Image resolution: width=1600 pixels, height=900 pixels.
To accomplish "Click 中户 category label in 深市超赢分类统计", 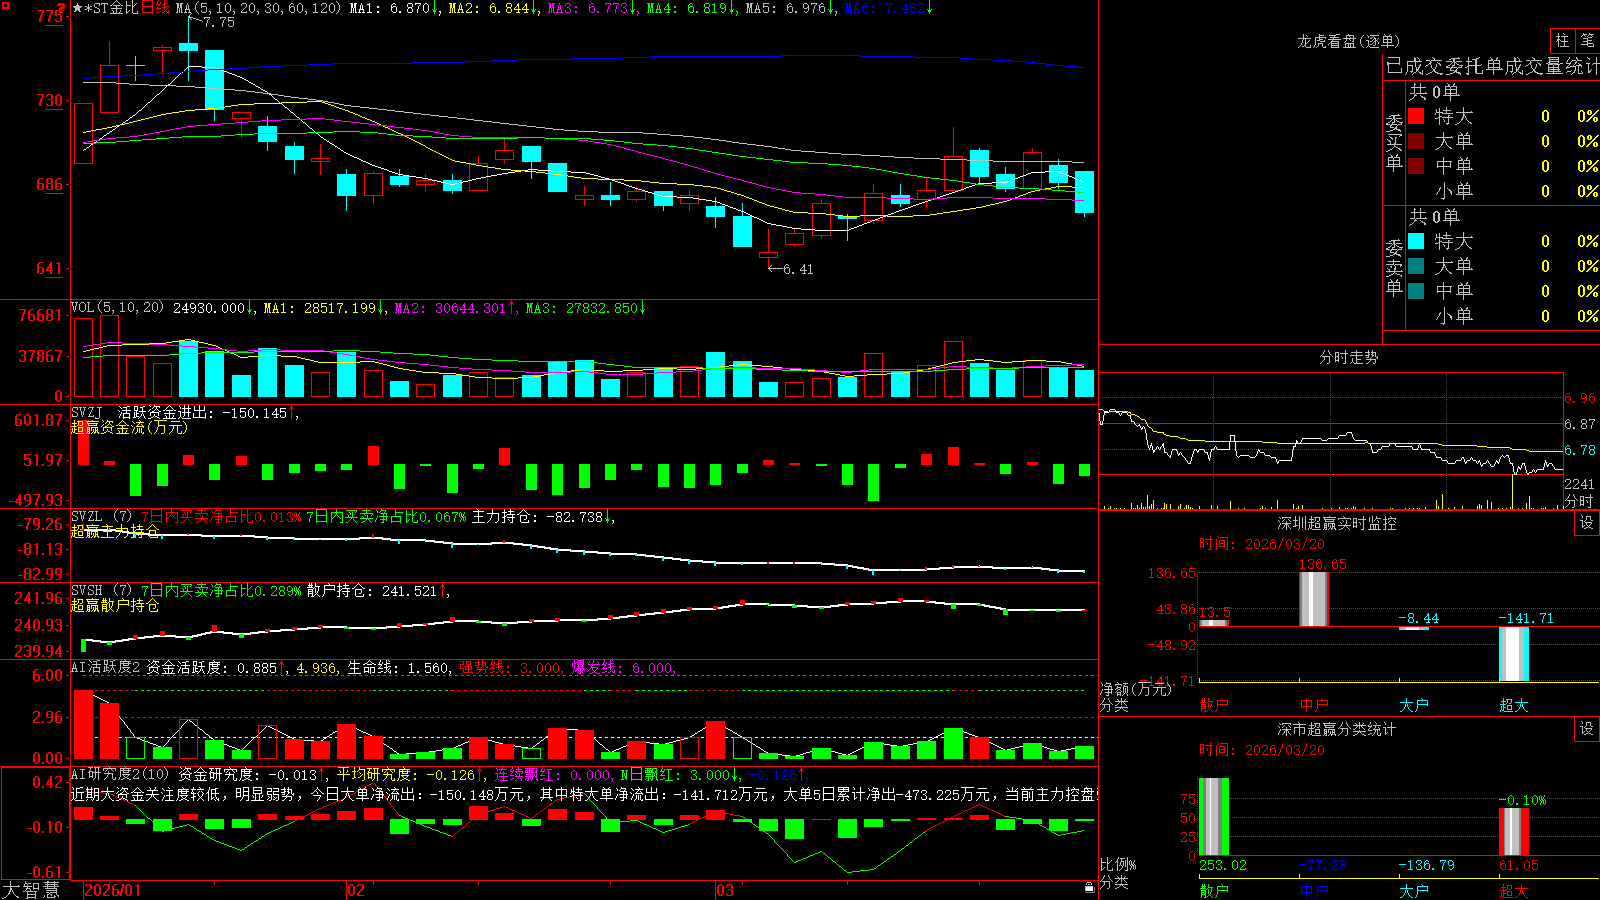I will [x=1314, y=891].
